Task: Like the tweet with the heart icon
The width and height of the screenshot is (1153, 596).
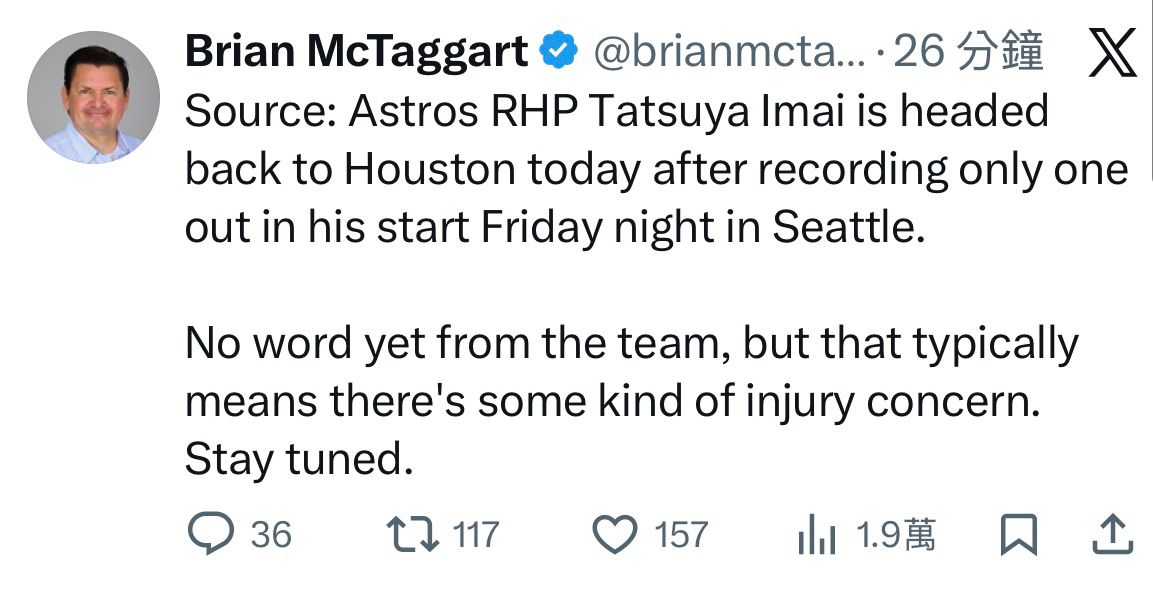Action: (616, 536)
